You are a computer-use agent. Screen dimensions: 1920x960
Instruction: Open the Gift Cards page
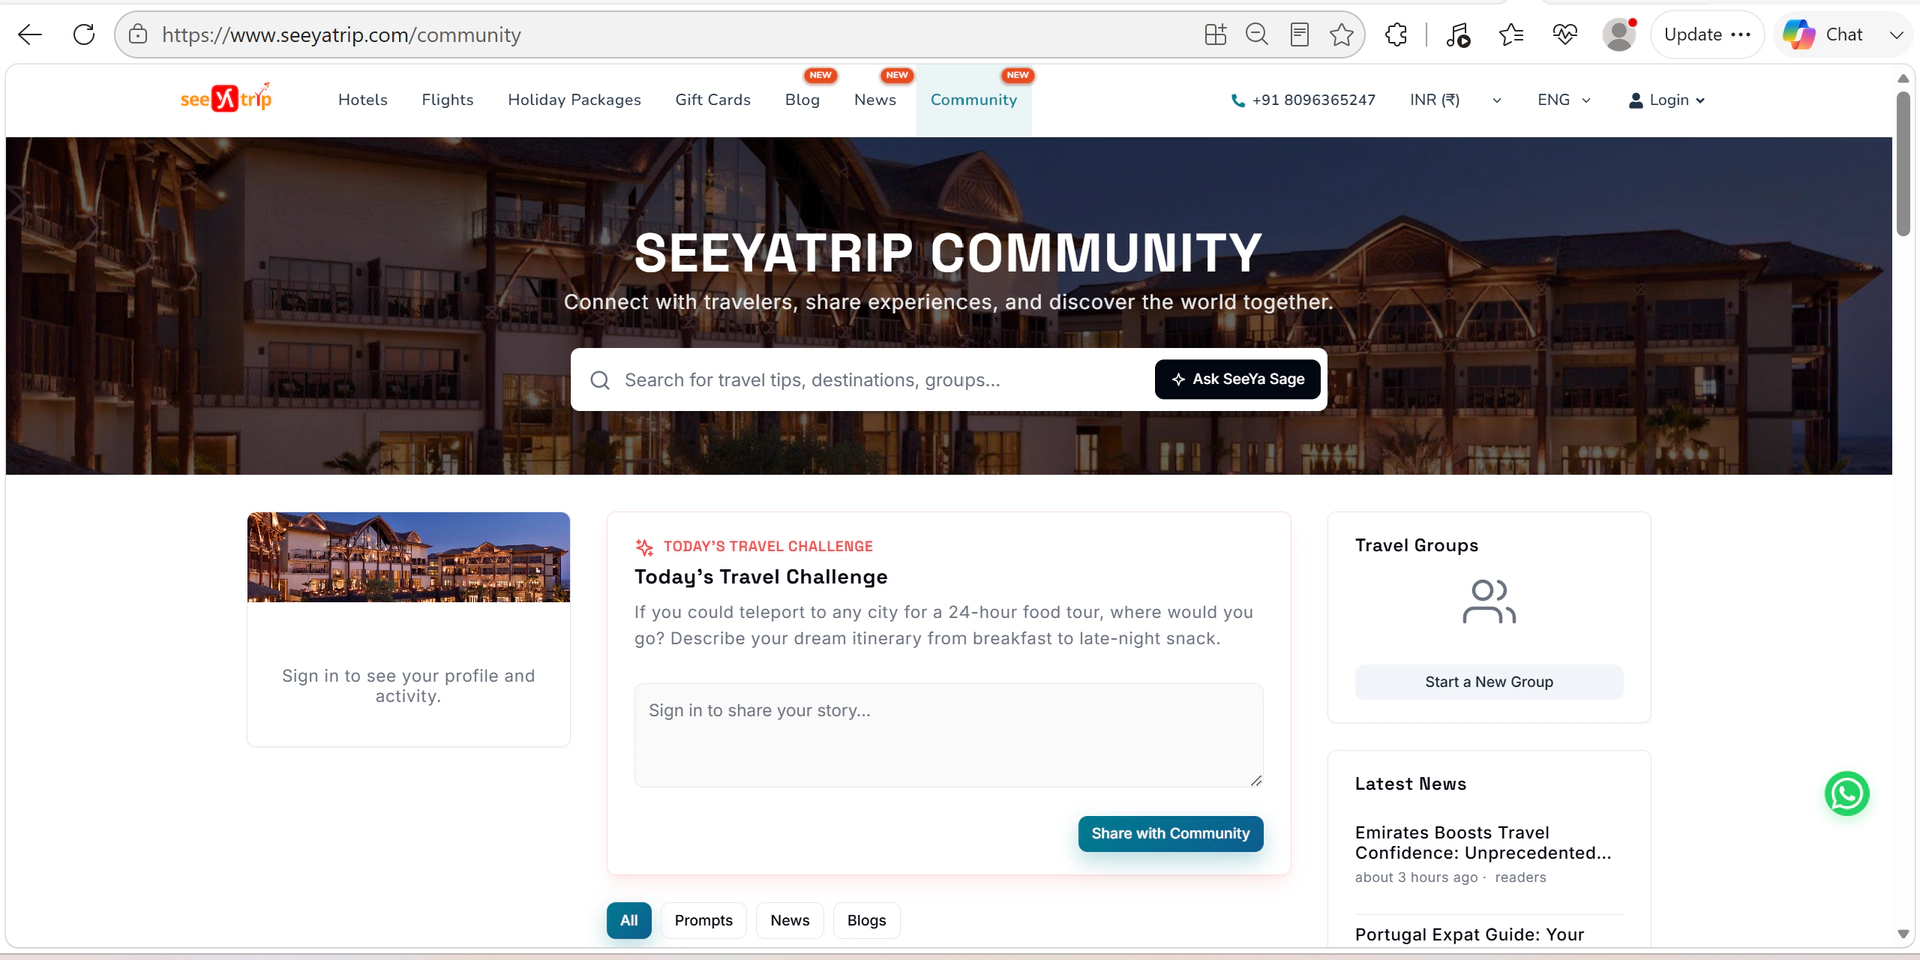coord(713,100)
